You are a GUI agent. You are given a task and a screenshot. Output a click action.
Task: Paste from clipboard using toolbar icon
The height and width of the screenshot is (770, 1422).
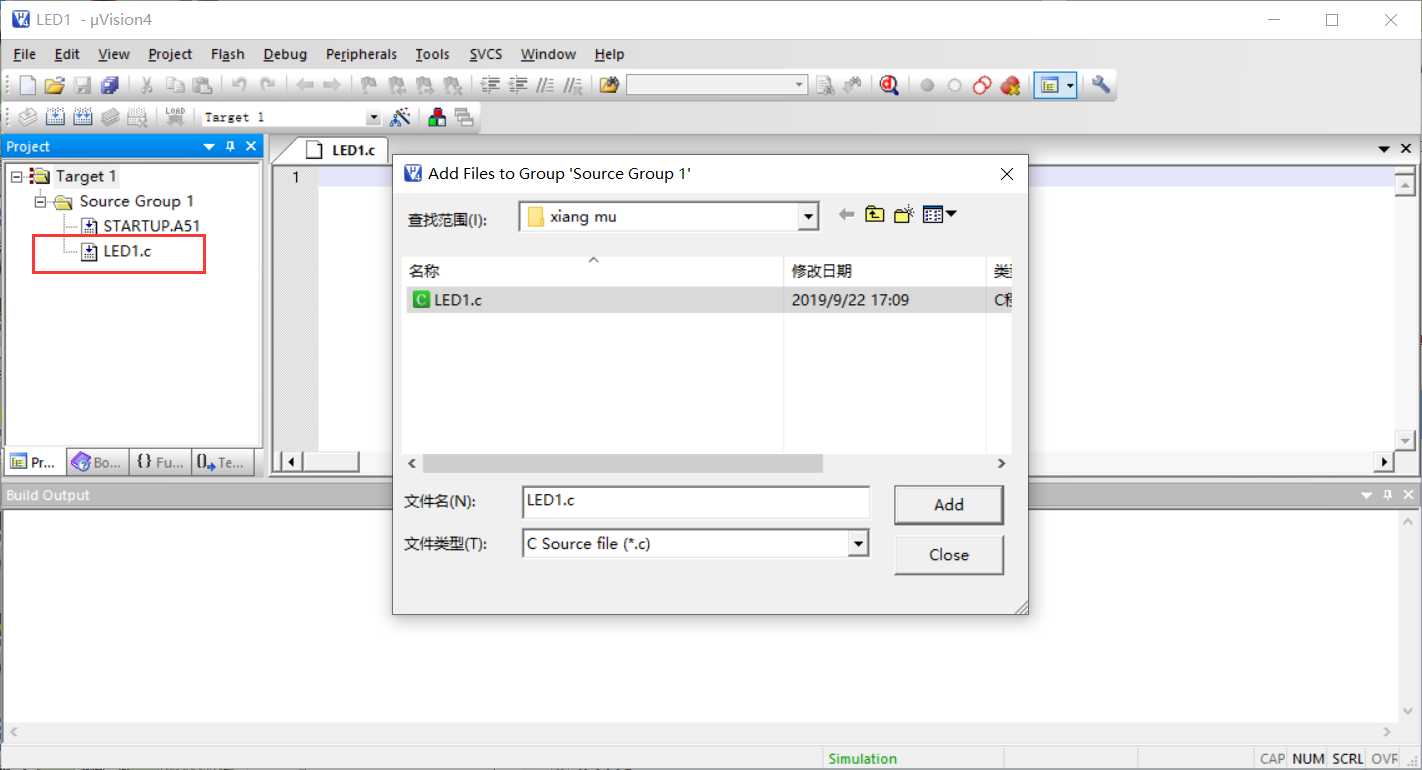pos(202,86)
